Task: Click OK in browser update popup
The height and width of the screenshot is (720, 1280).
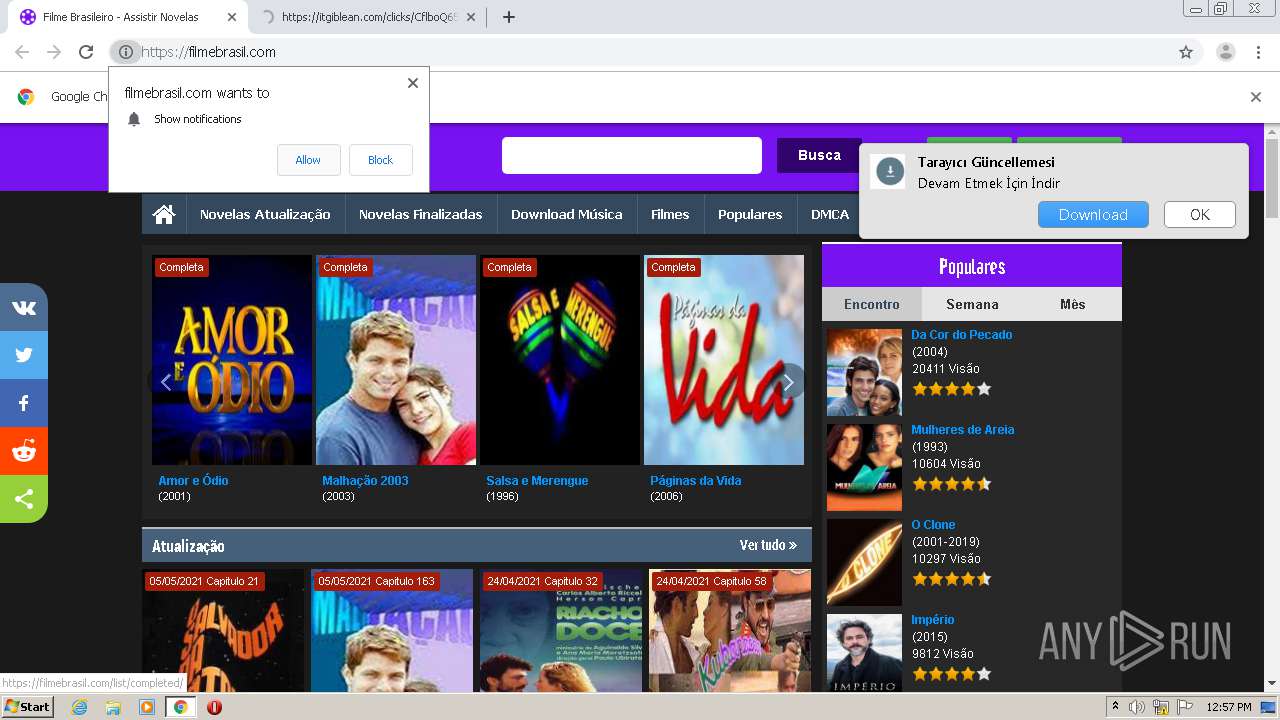Action: [1200, 214]
